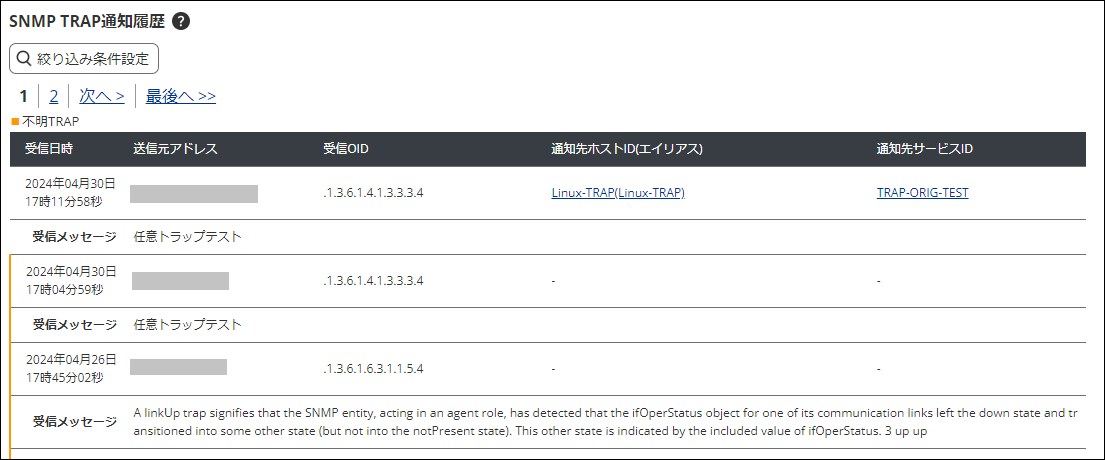This screenshot has height=460, width=1105.
Task: Click the 受信日時 column header
Action: pyautogui.click(x=48, y=149)
